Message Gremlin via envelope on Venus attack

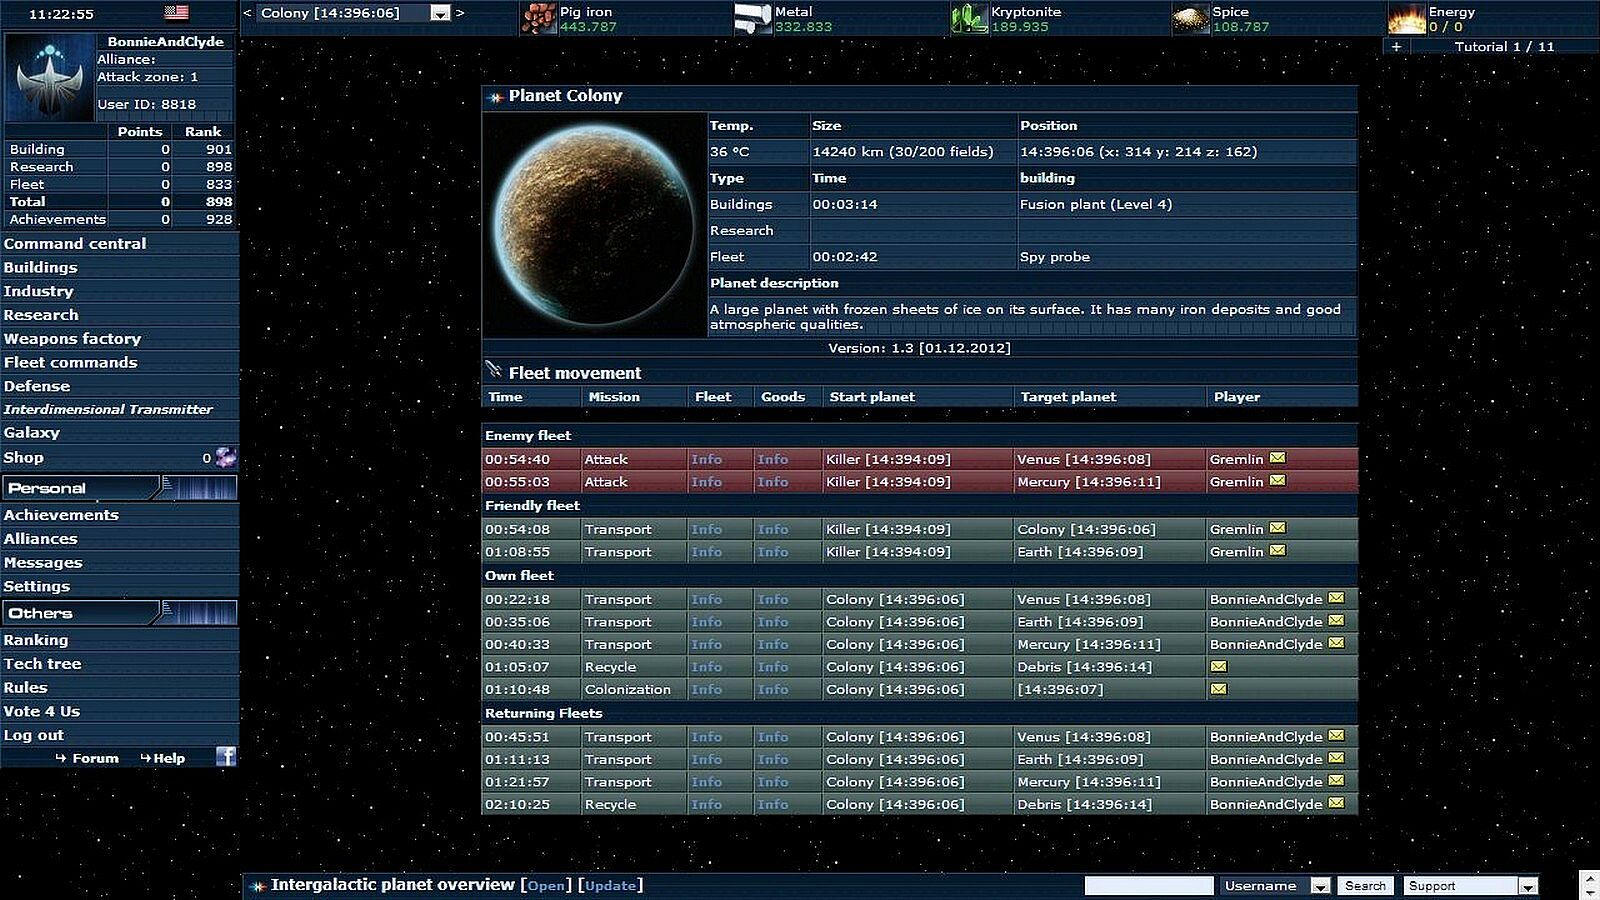point(1277,459)
